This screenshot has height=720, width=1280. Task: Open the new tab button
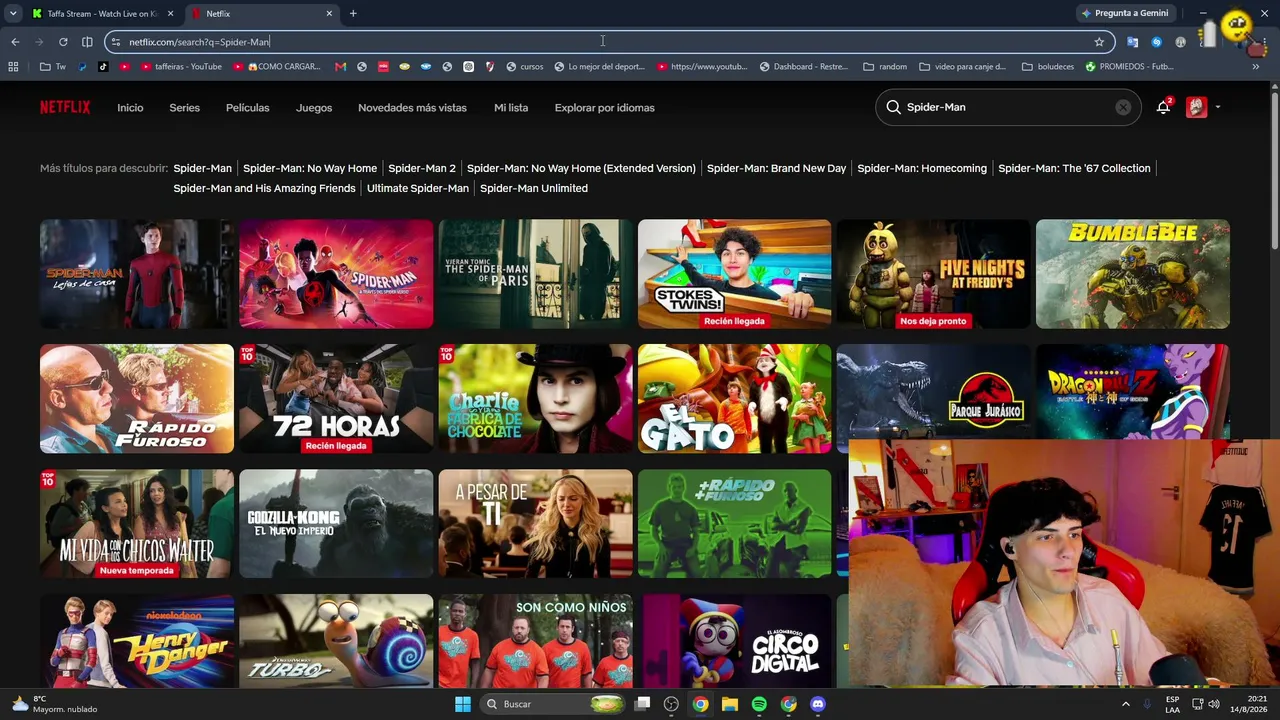point(353,14)
